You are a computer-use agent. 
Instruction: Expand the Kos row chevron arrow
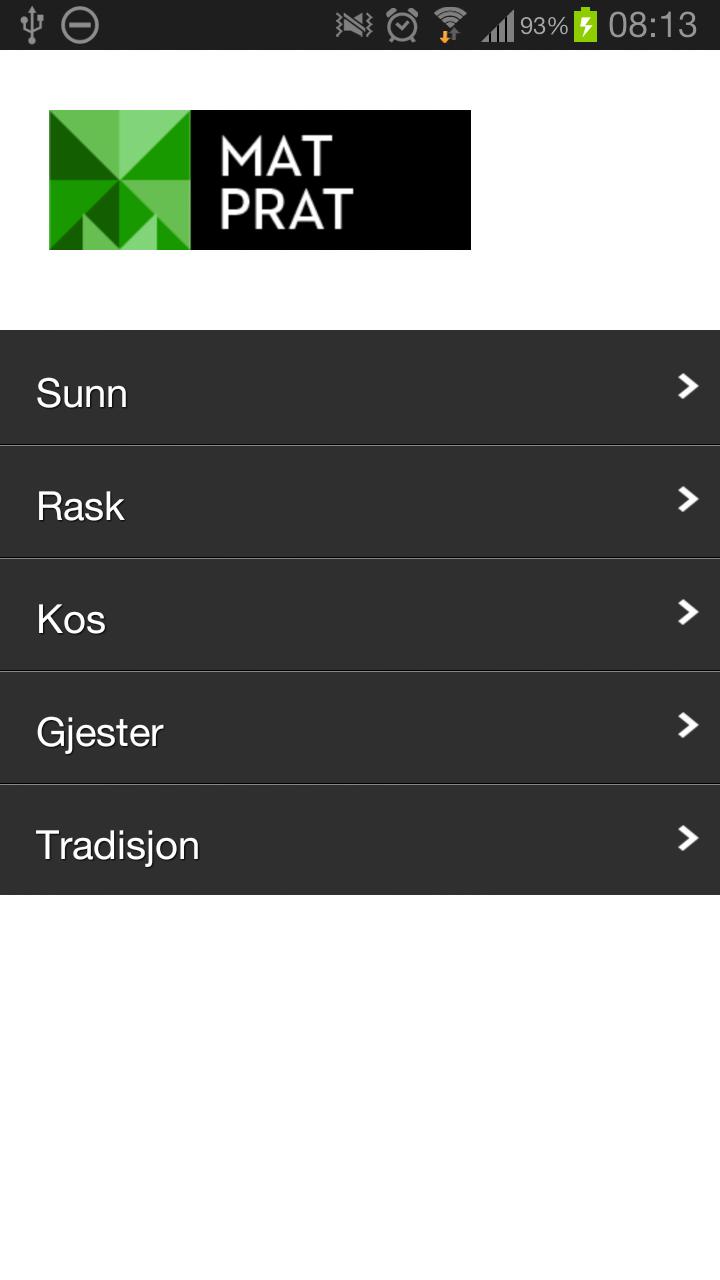(x=687, y=612)
